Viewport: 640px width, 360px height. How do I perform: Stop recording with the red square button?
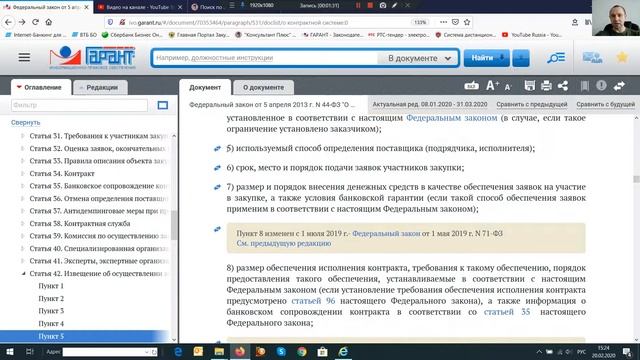coord(370,6)
